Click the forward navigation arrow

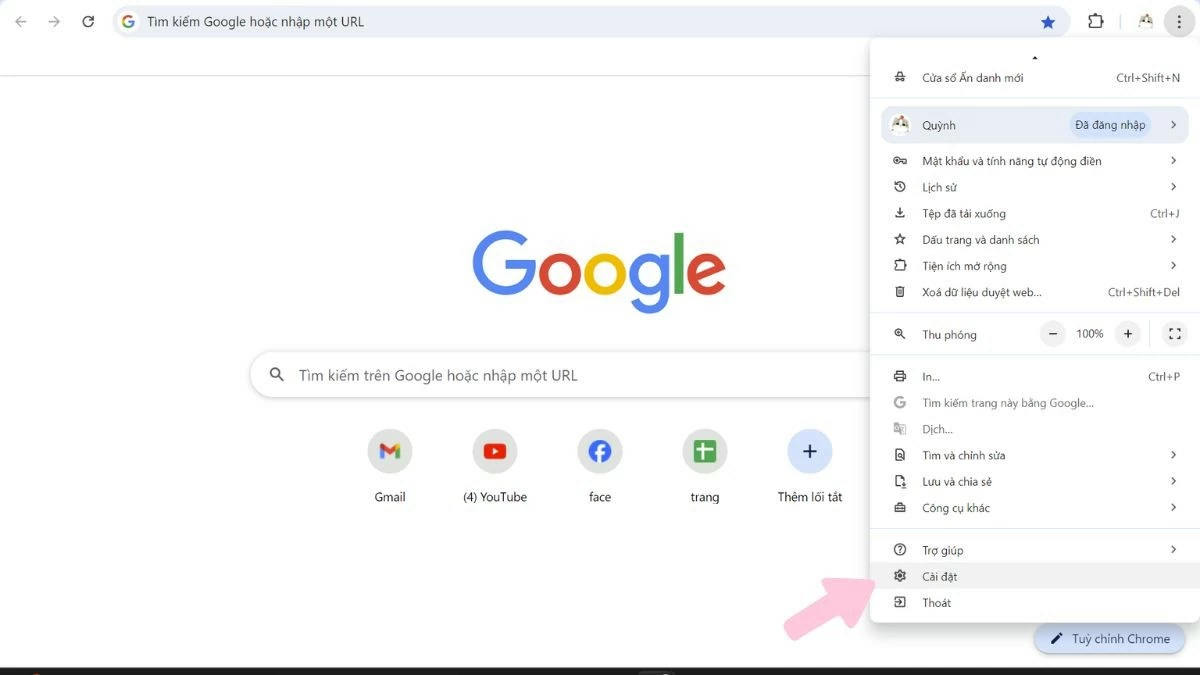(x=52, y=21)
